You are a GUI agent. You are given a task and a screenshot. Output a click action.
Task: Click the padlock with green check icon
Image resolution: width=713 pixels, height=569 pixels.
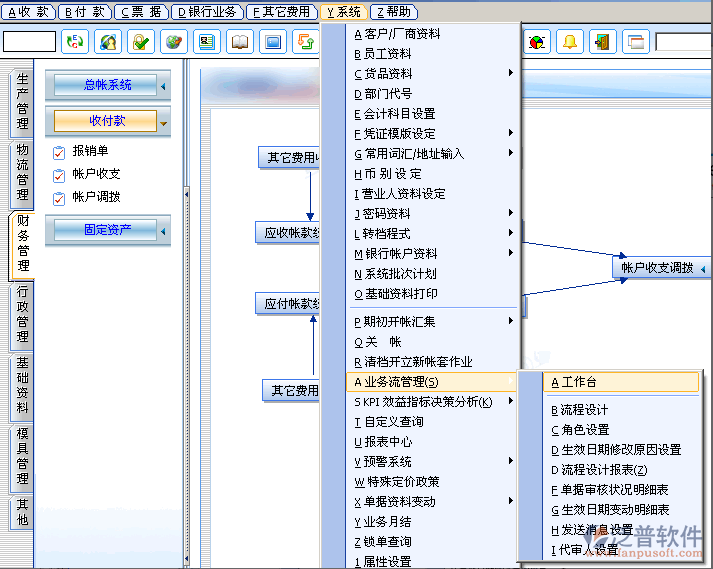[141, 42]
